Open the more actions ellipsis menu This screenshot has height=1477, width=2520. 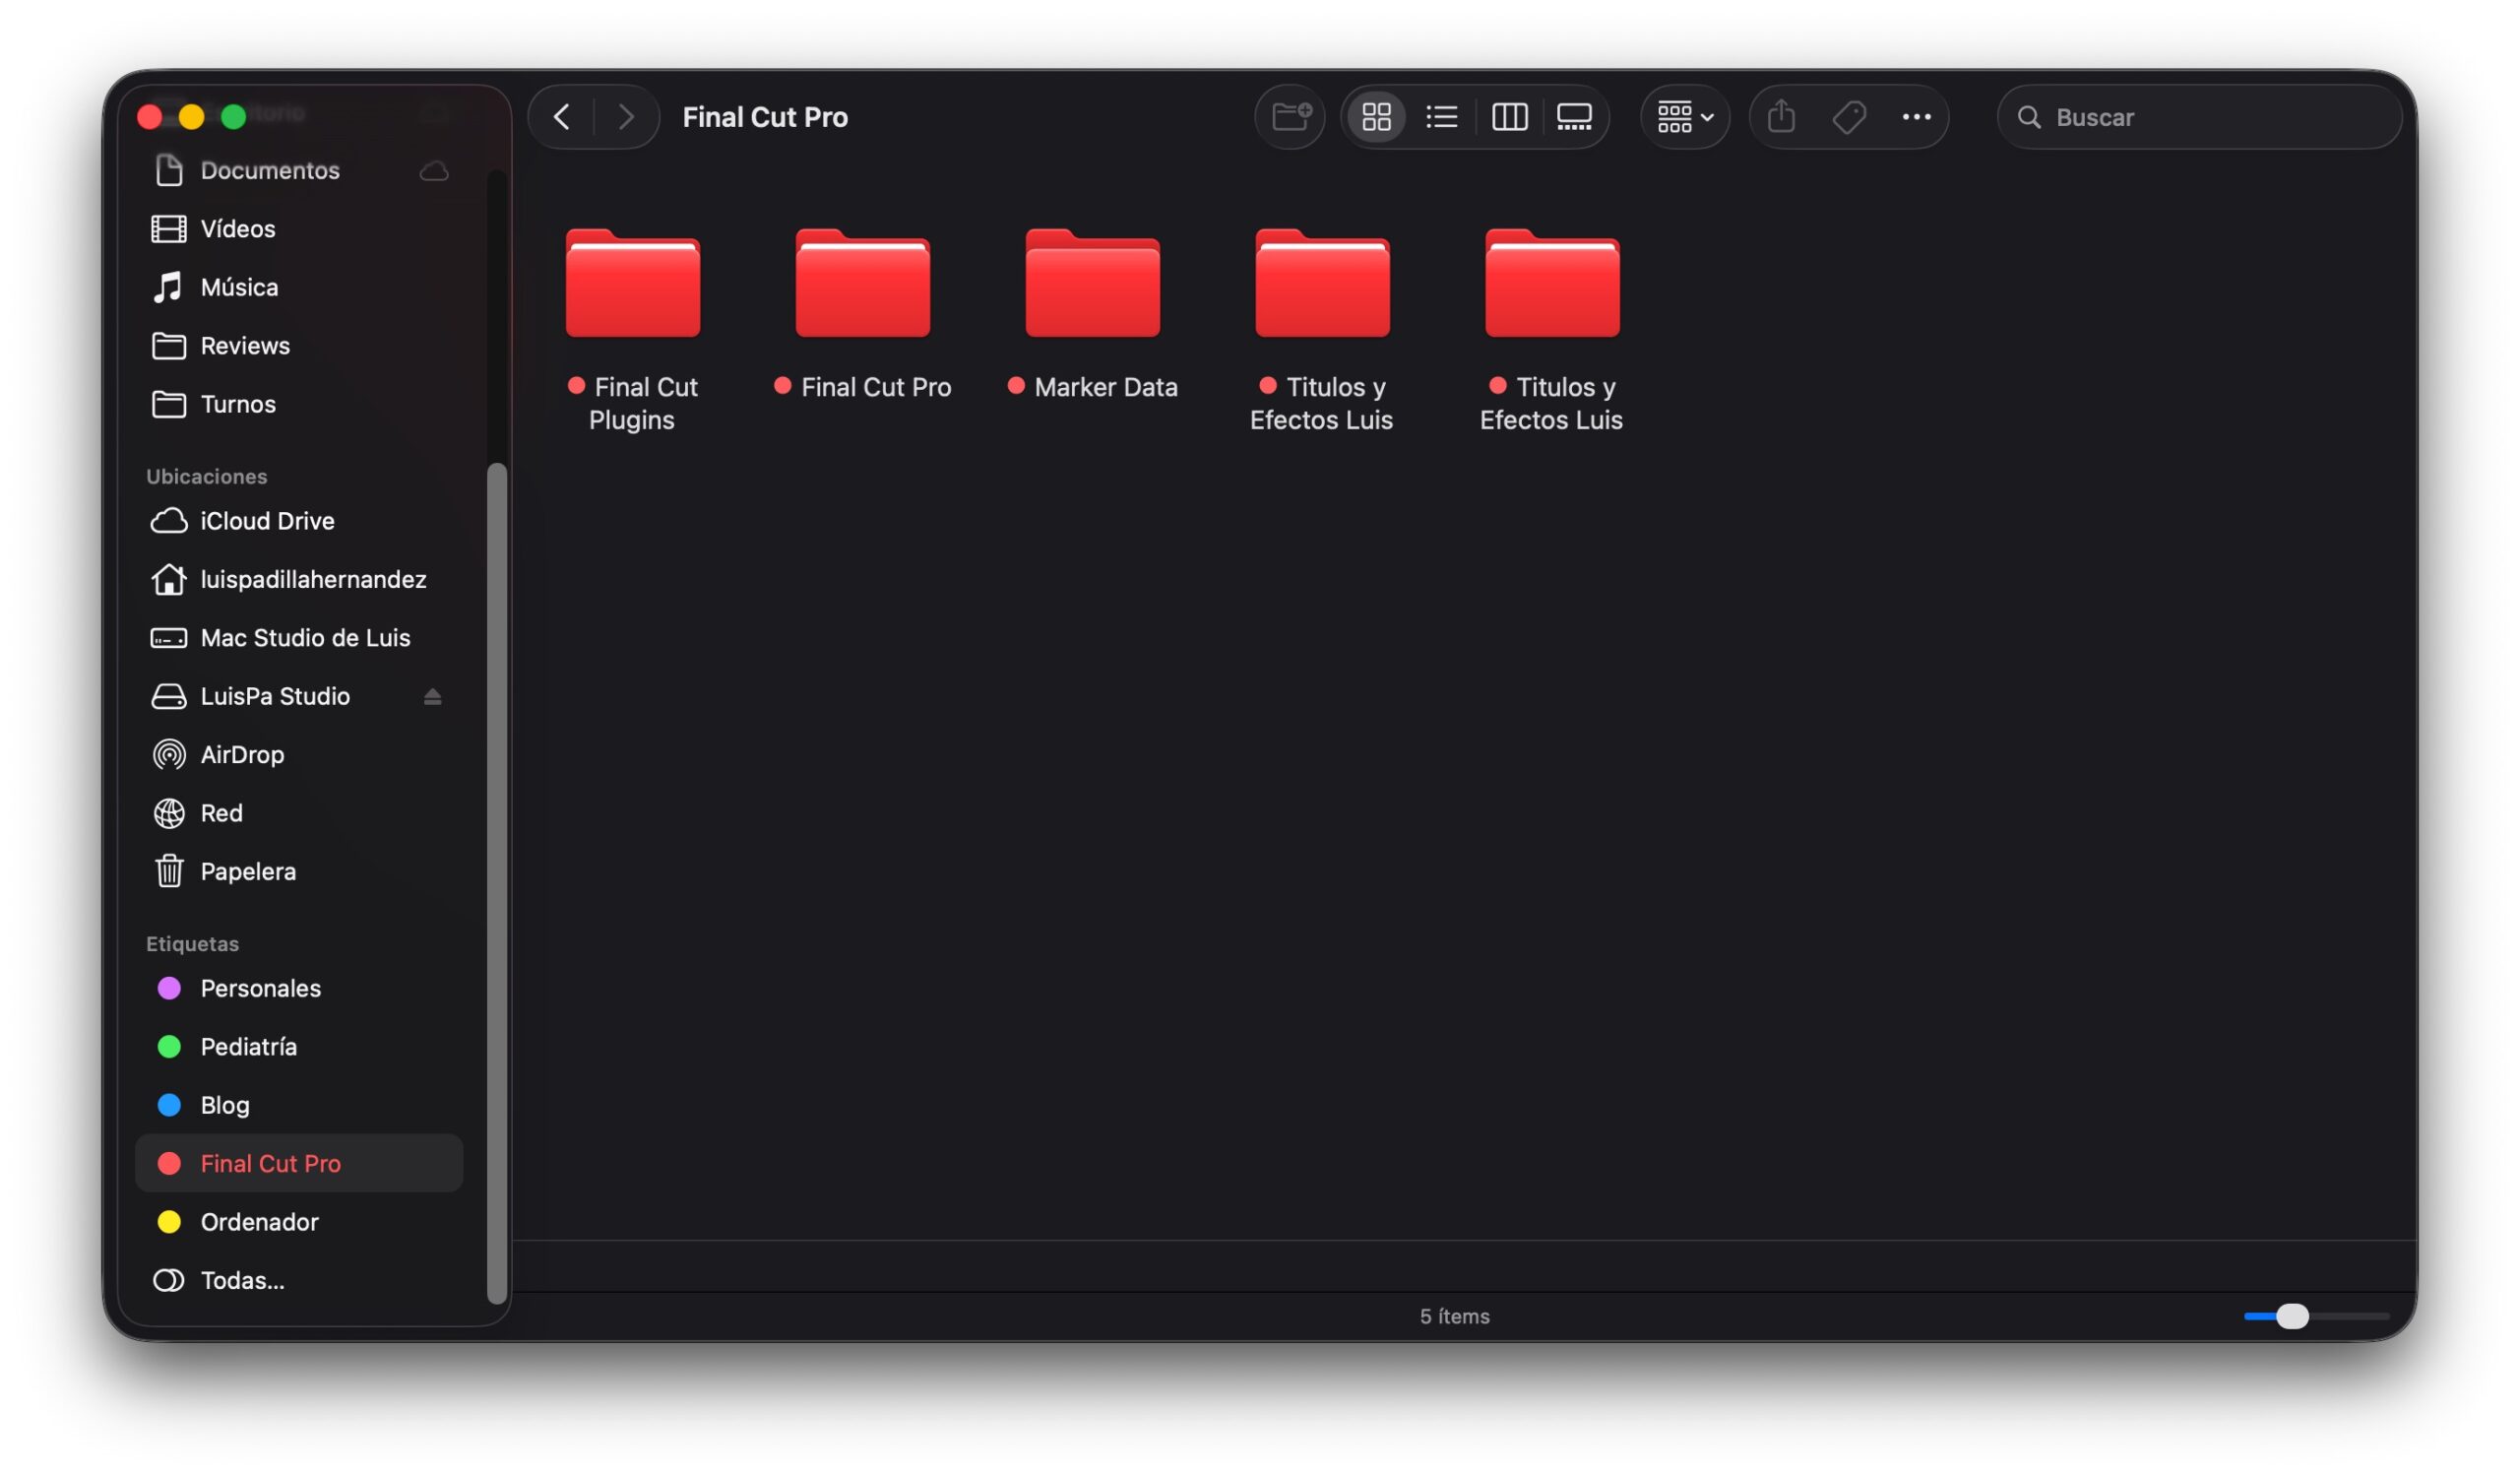tap(1916, 117)
